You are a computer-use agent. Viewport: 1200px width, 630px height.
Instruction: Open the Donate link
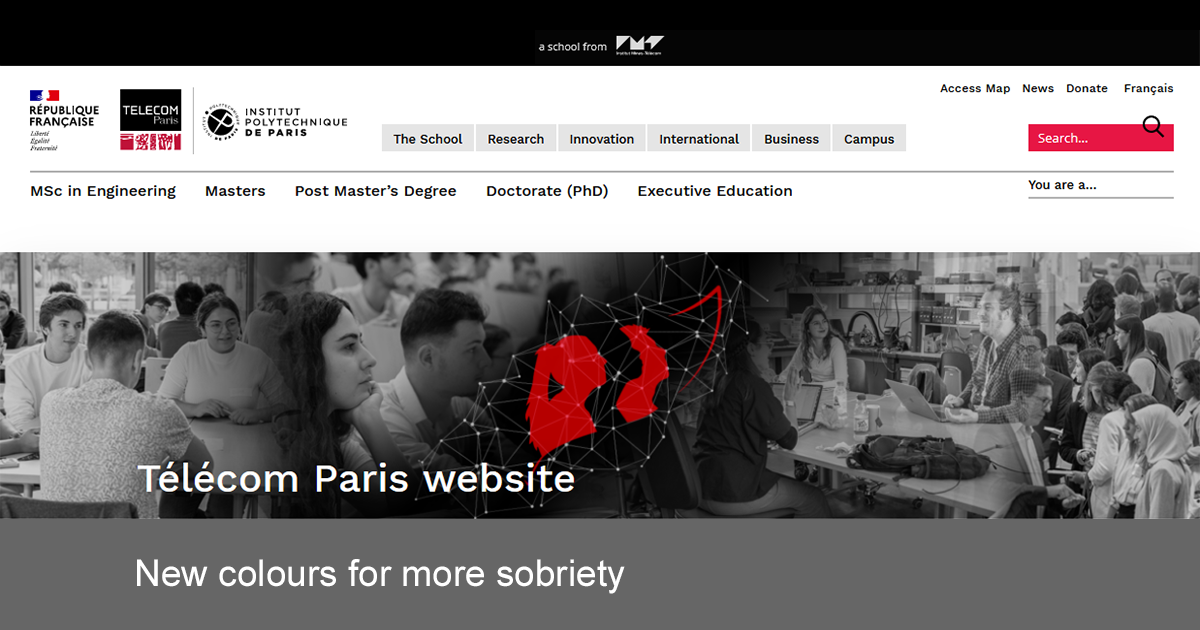point(1087,88)
